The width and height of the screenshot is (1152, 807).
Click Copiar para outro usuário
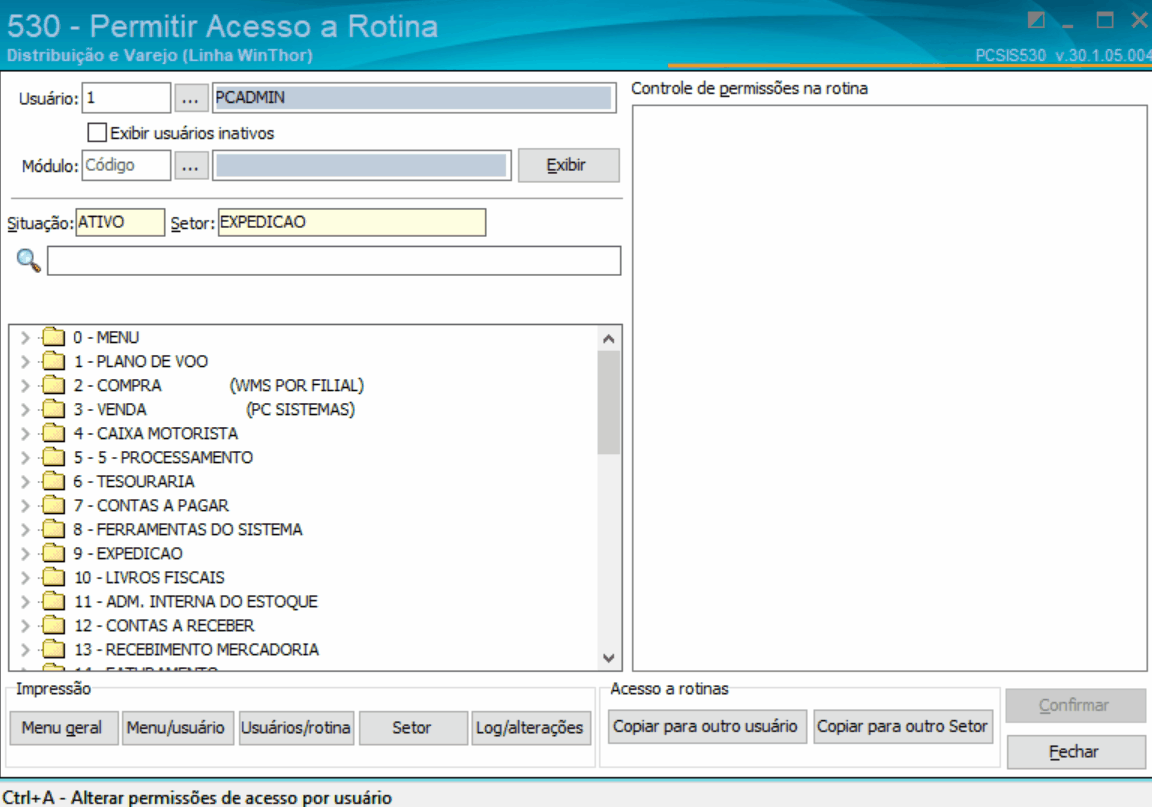tap(707, 726)
